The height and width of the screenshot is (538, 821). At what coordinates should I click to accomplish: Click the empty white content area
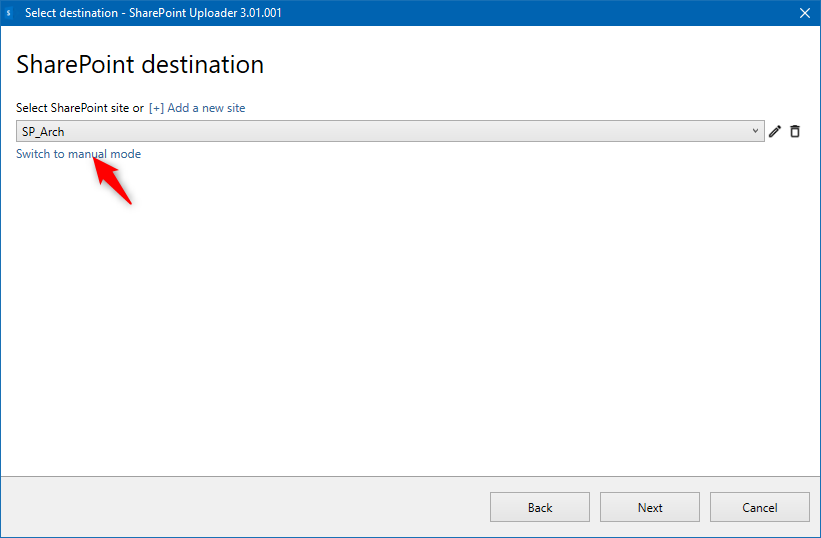click(410, 320)
